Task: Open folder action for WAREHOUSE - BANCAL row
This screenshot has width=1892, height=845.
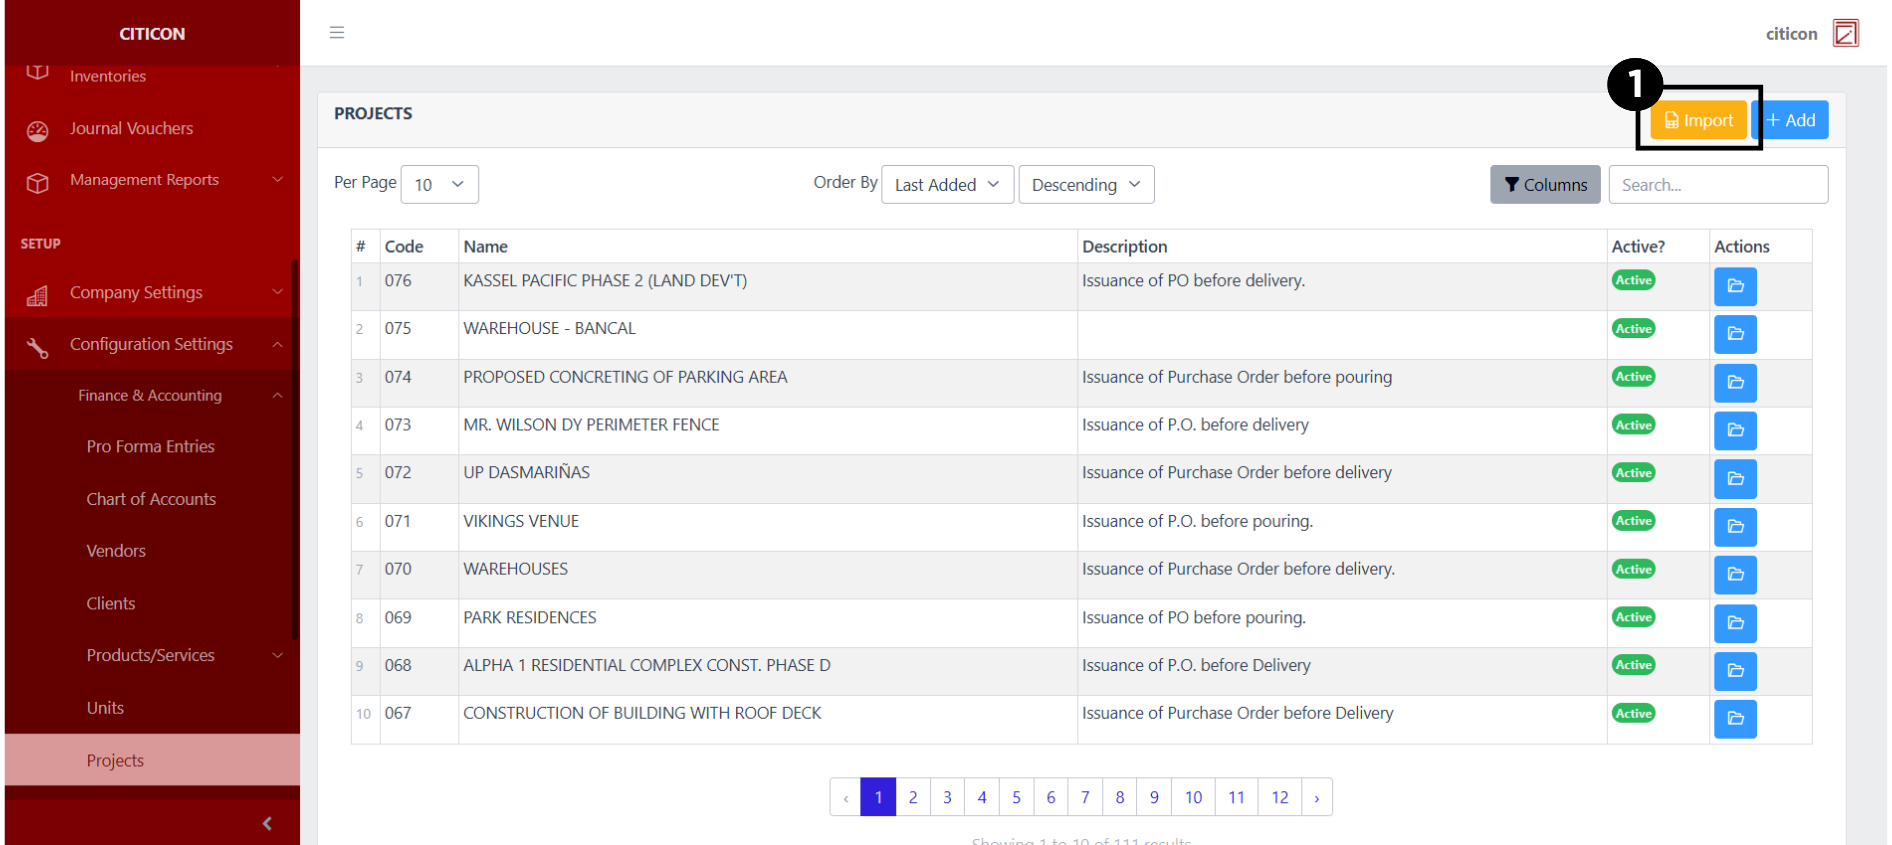Action: click(x=1734, y=334)
